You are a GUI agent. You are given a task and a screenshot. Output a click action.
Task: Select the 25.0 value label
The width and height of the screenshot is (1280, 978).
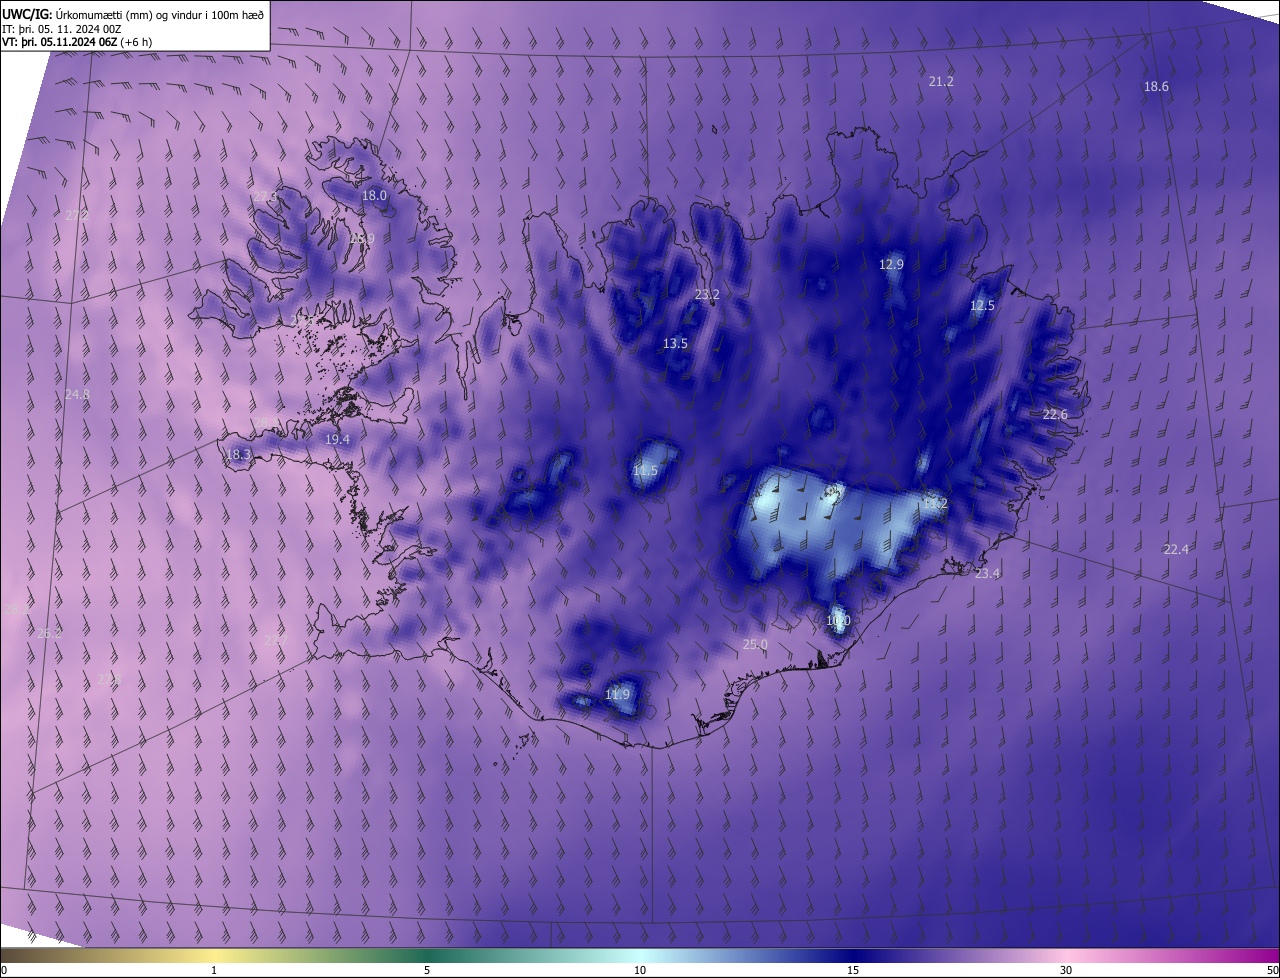pyautogui.click(x=755, y=645)
